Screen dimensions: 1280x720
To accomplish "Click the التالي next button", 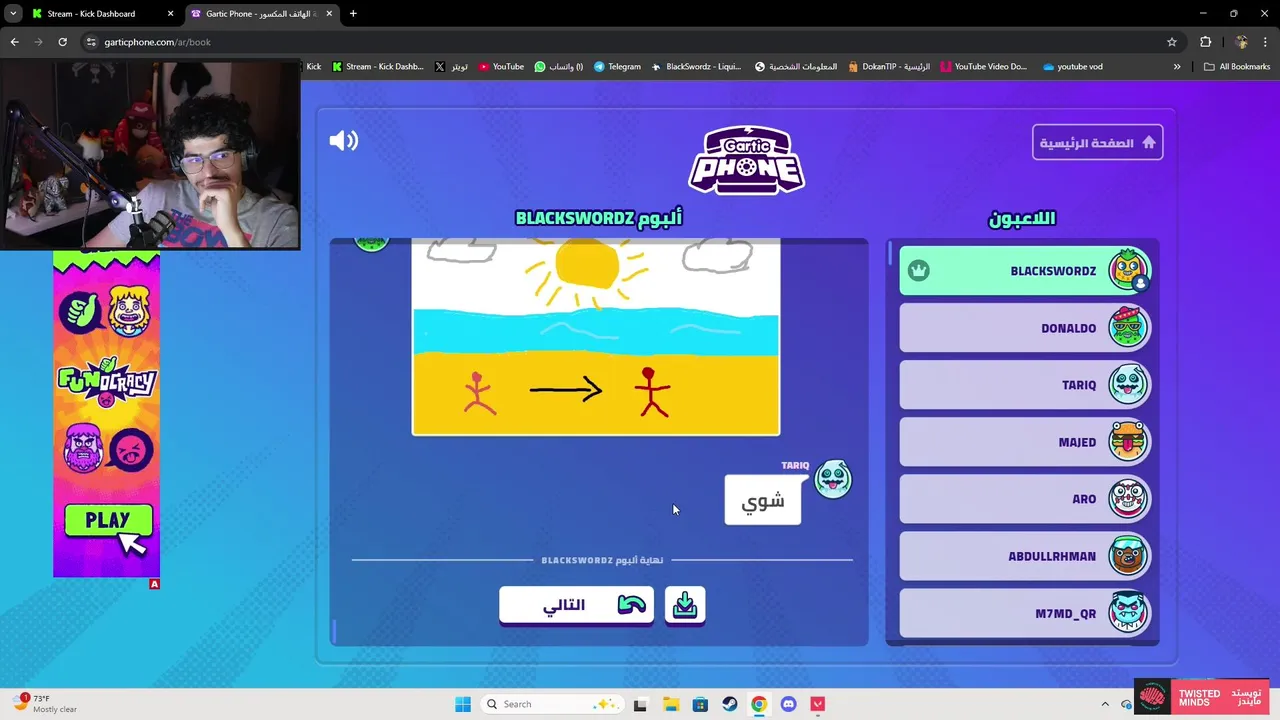I will 576,605.
